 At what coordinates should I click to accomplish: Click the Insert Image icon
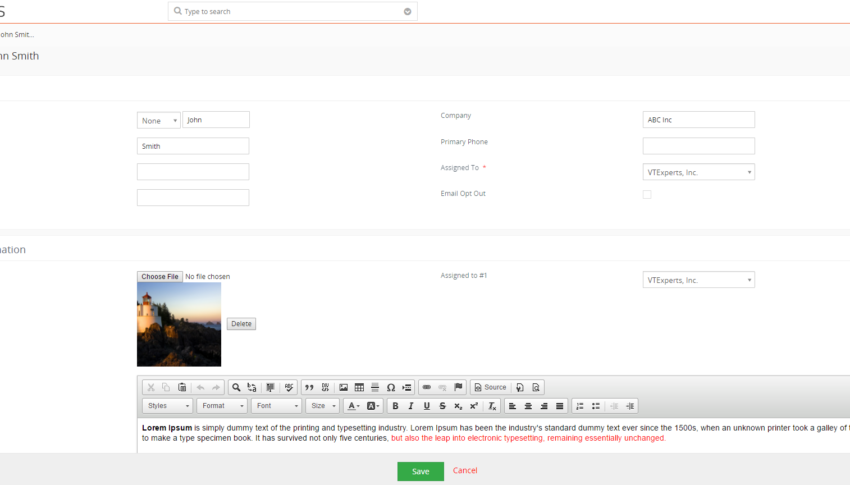point(344,387)
